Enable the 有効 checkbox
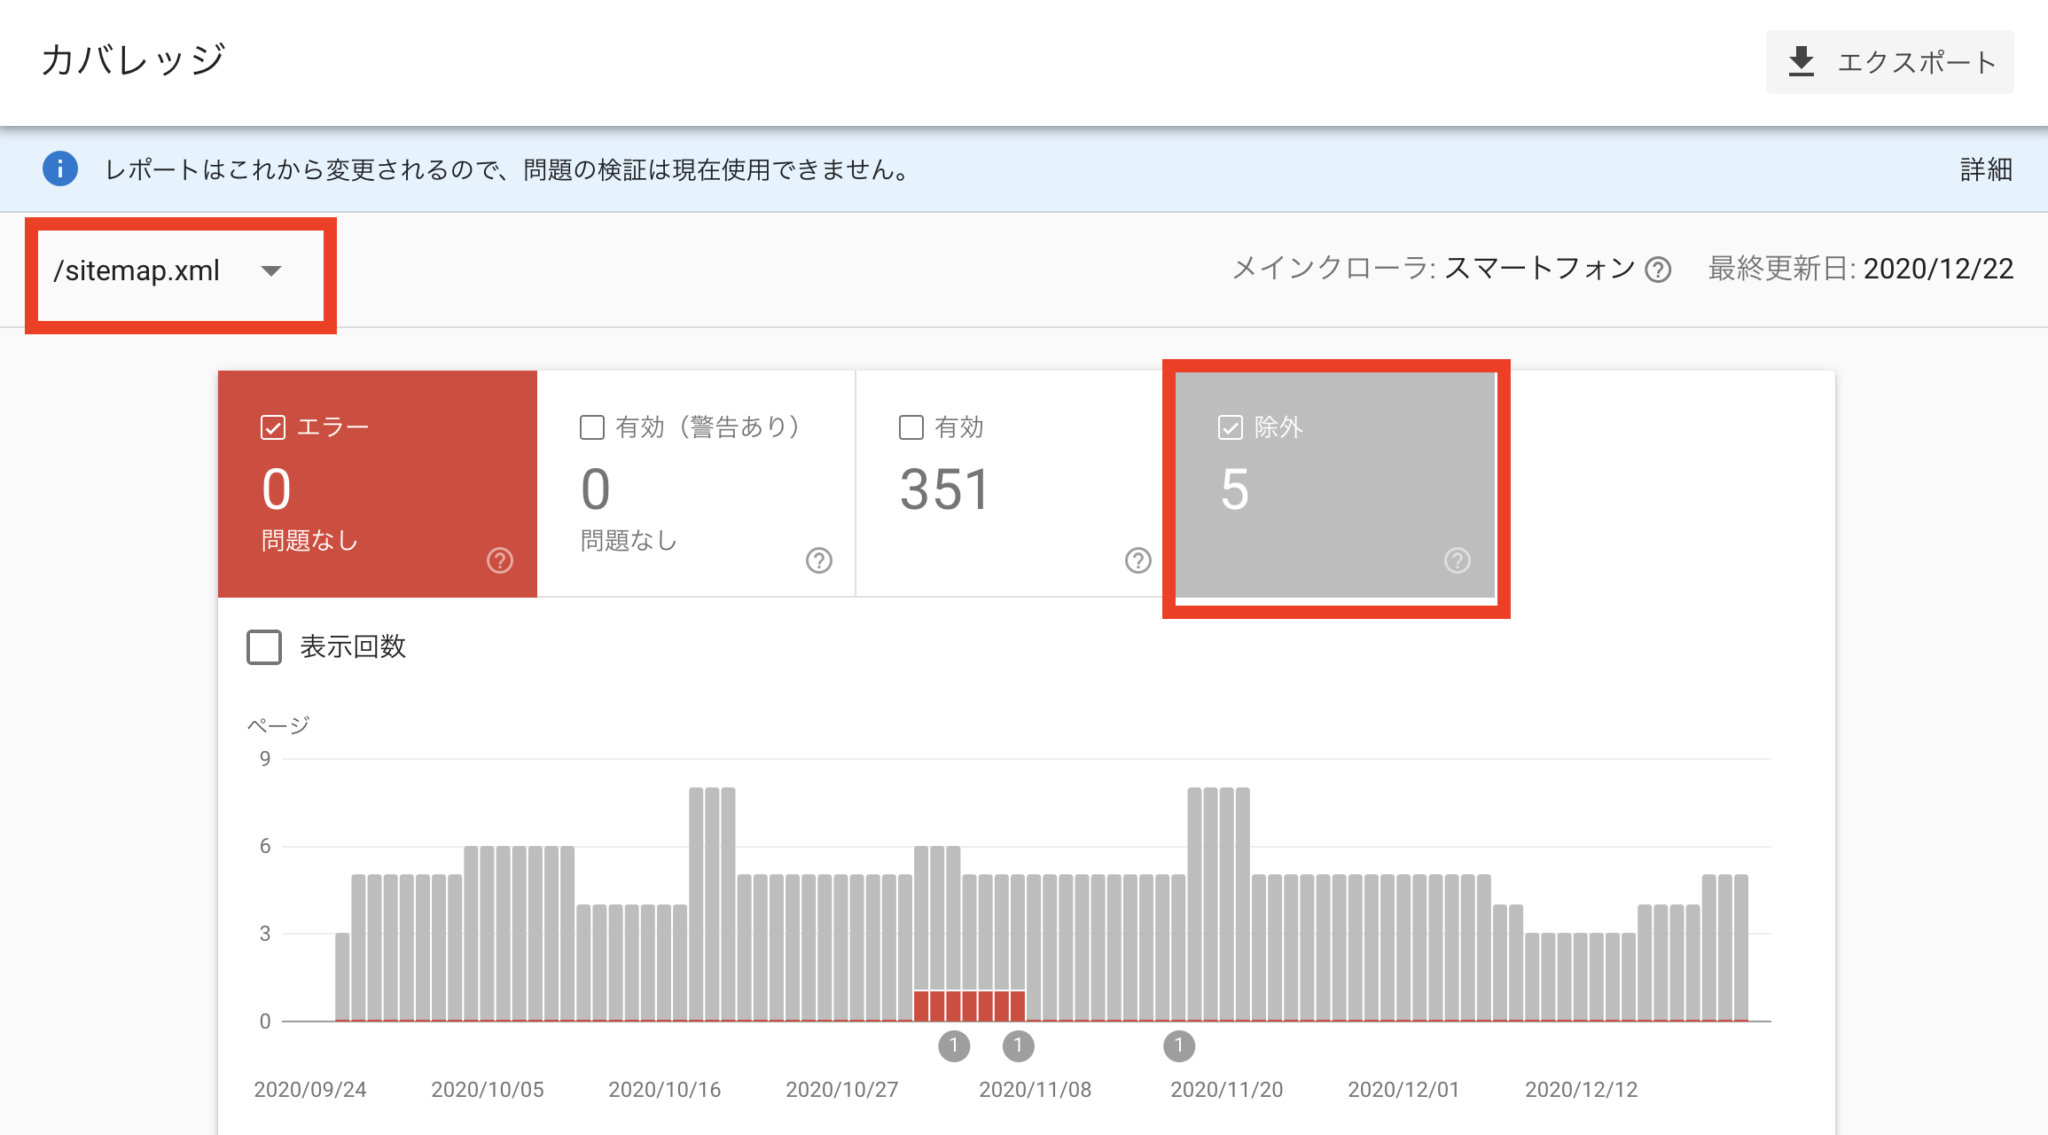This screenshot has height=1135, width=2048. pyautogui.click(x=911, y=427)
